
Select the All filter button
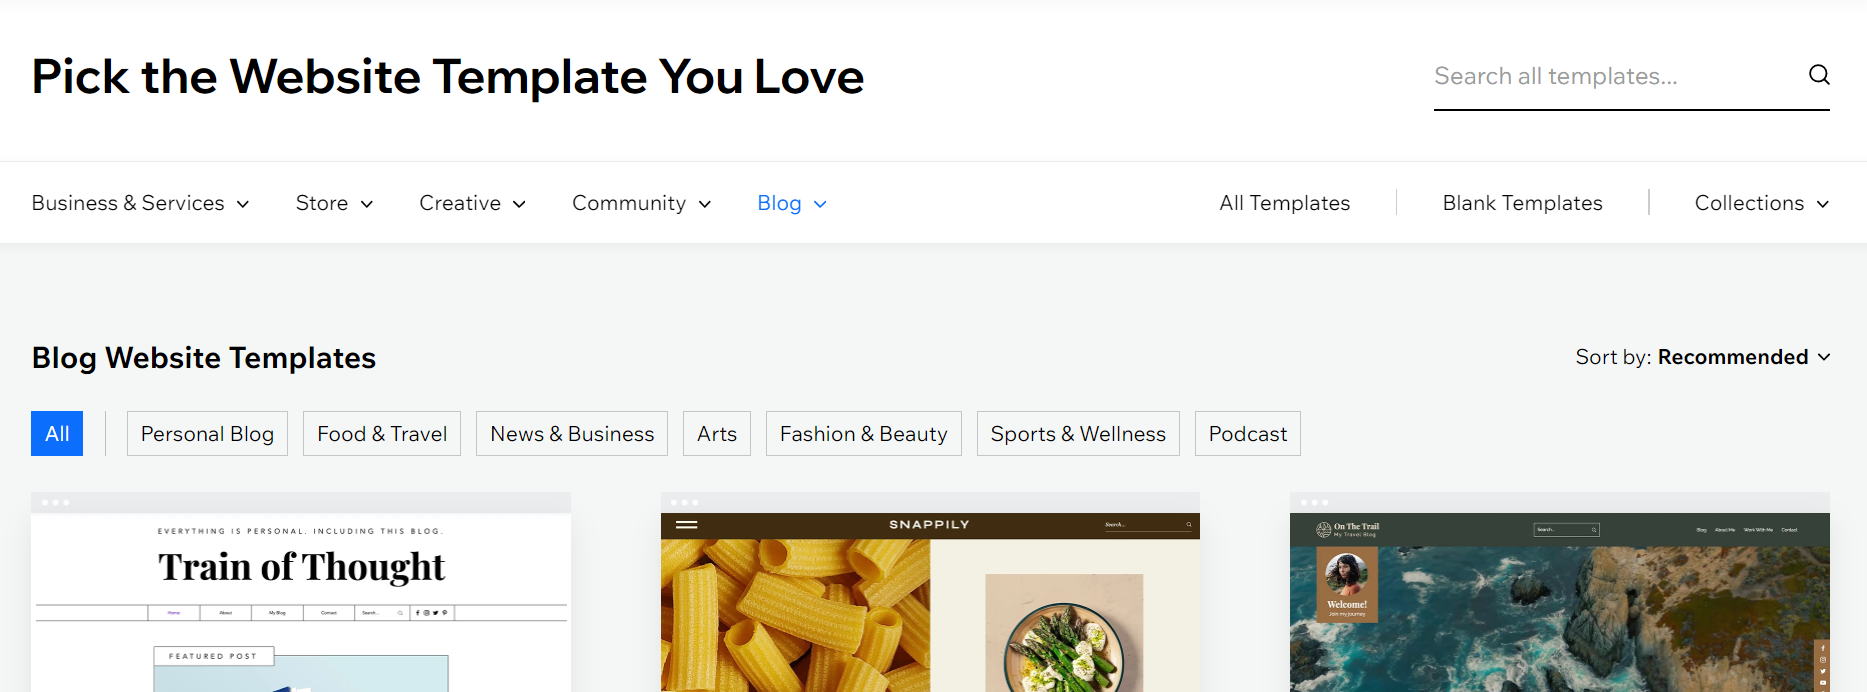click(x=57, y=434)
